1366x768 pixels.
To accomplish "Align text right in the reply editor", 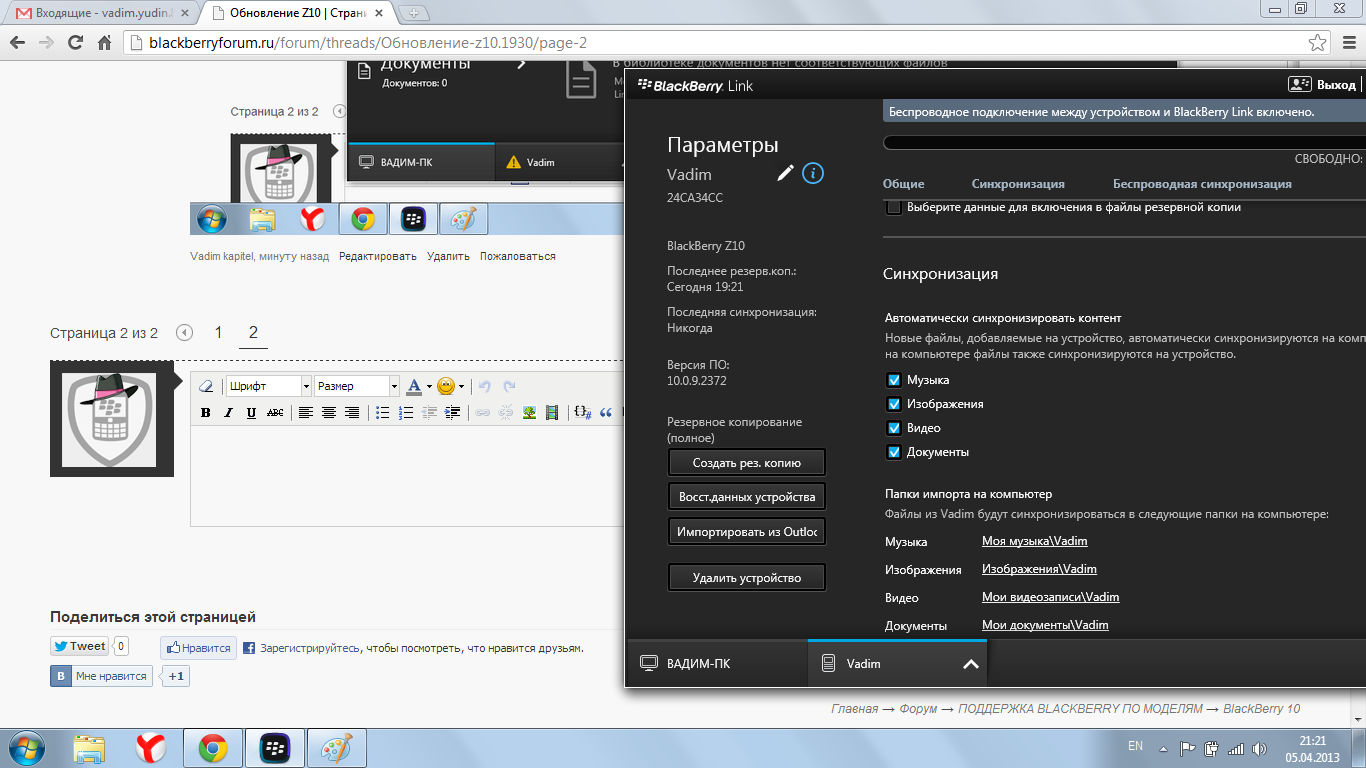I will (352, 412).
